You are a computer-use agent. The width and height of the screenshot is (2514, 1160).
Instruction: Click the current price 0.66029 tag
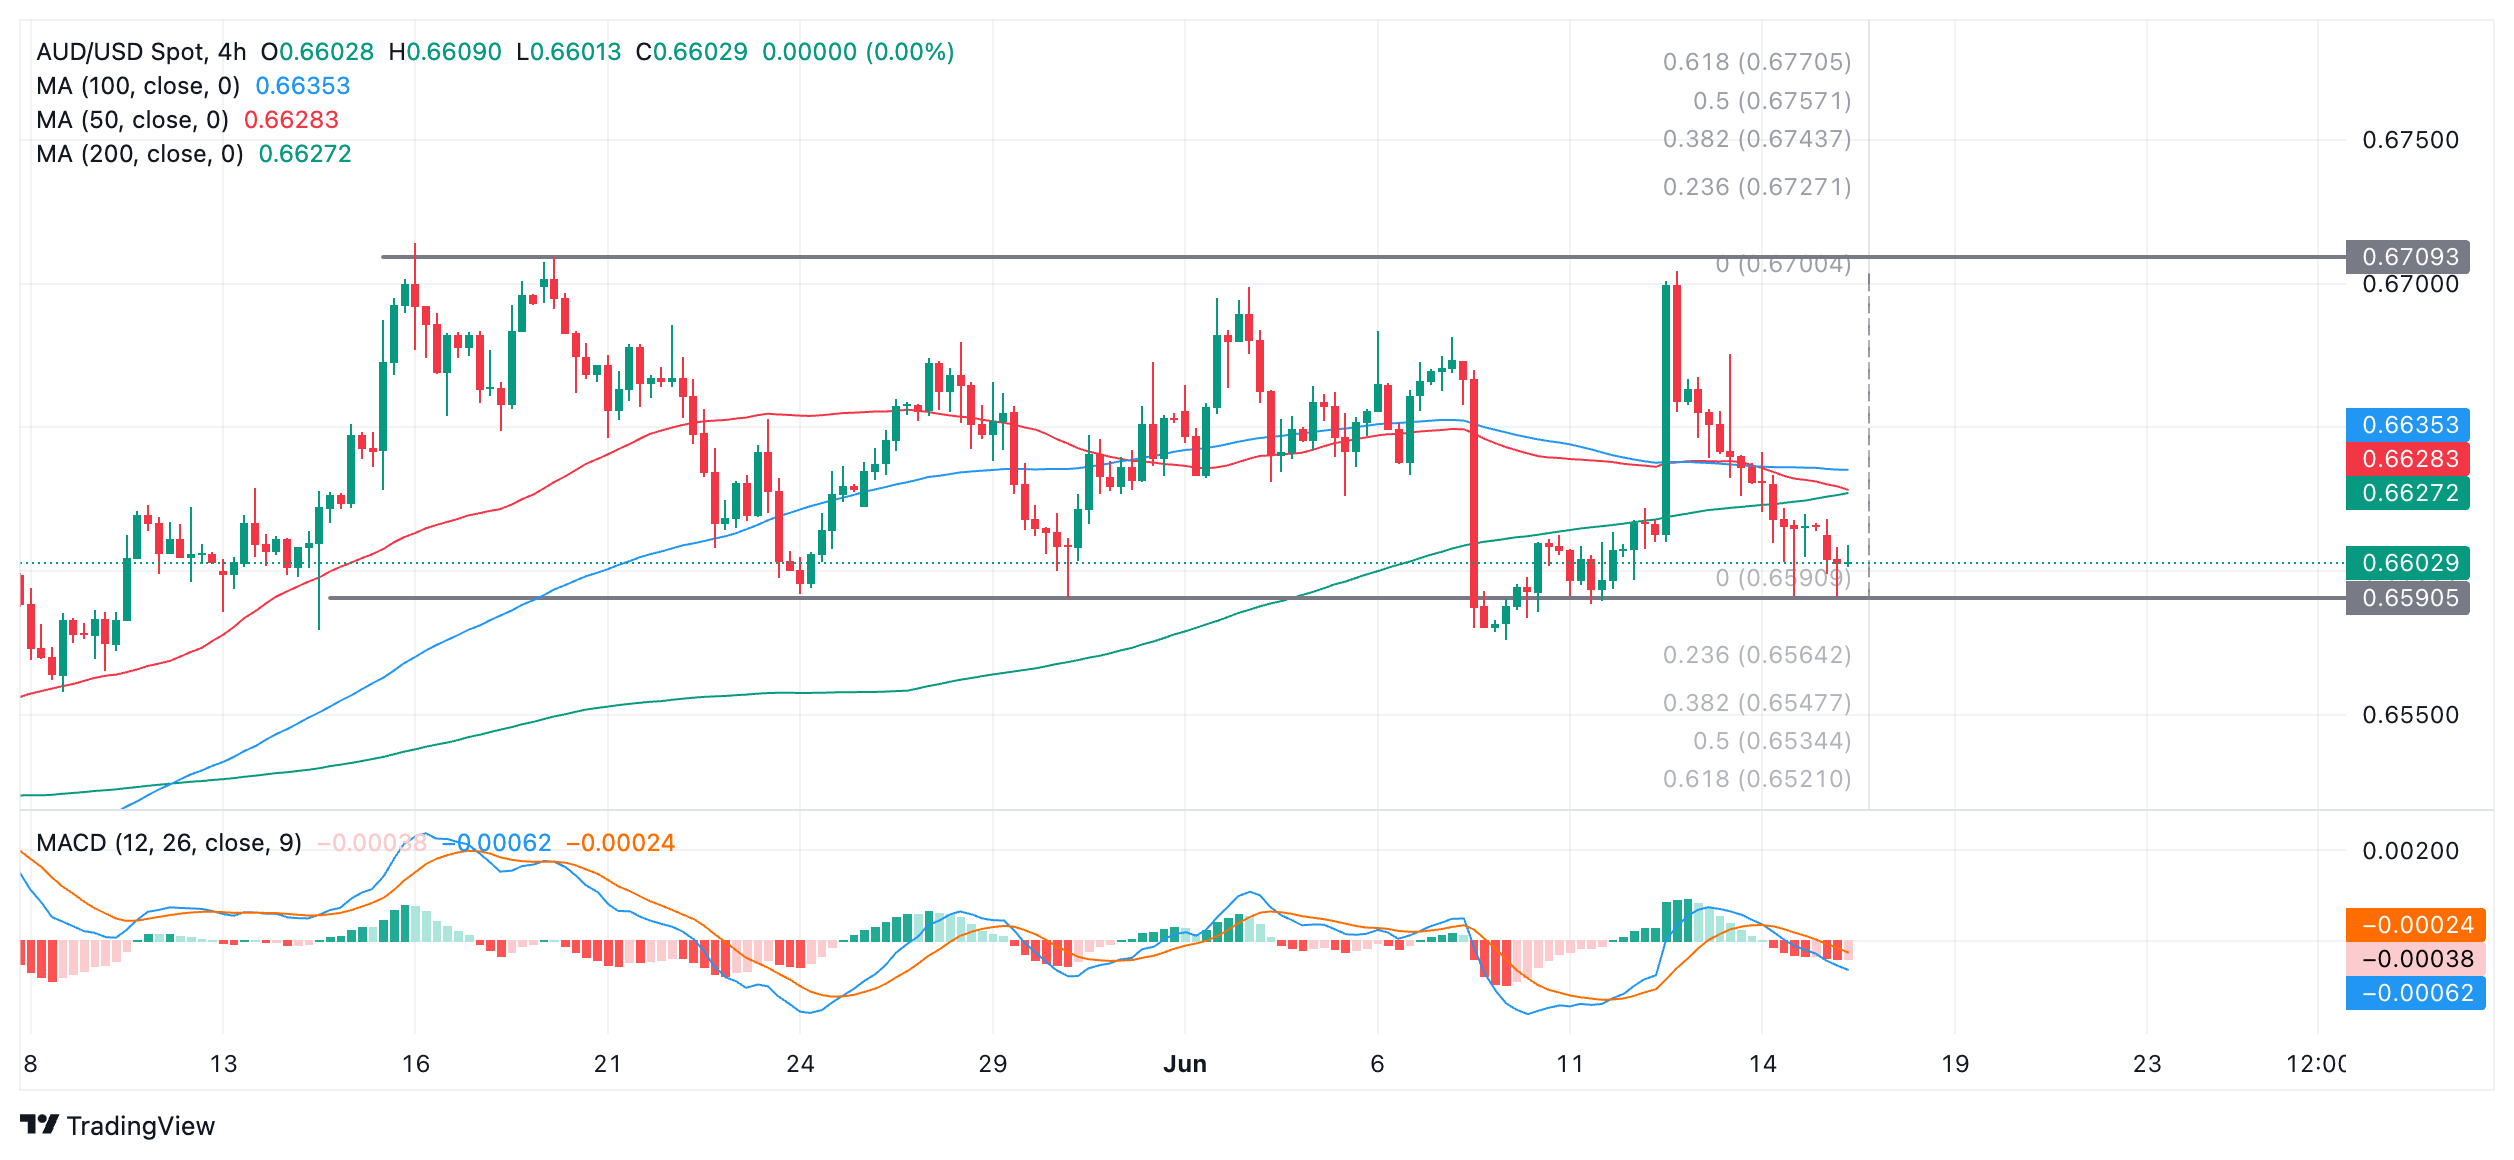click(2408, 563)
